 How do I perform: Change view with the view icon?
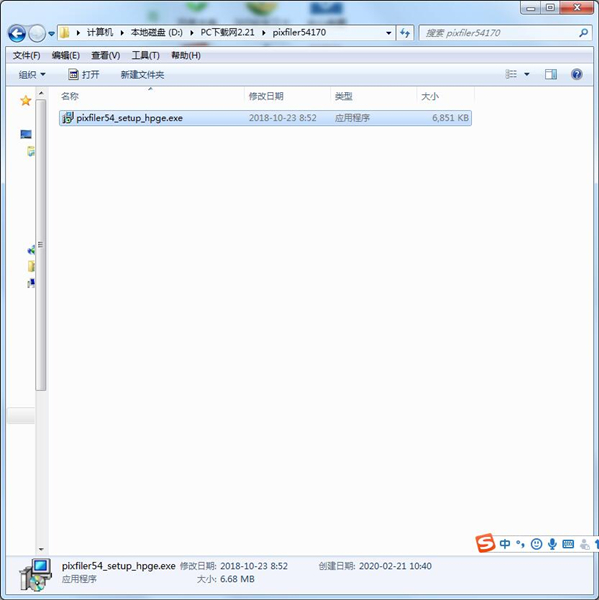pyautogui.click(x=511, y=74)
